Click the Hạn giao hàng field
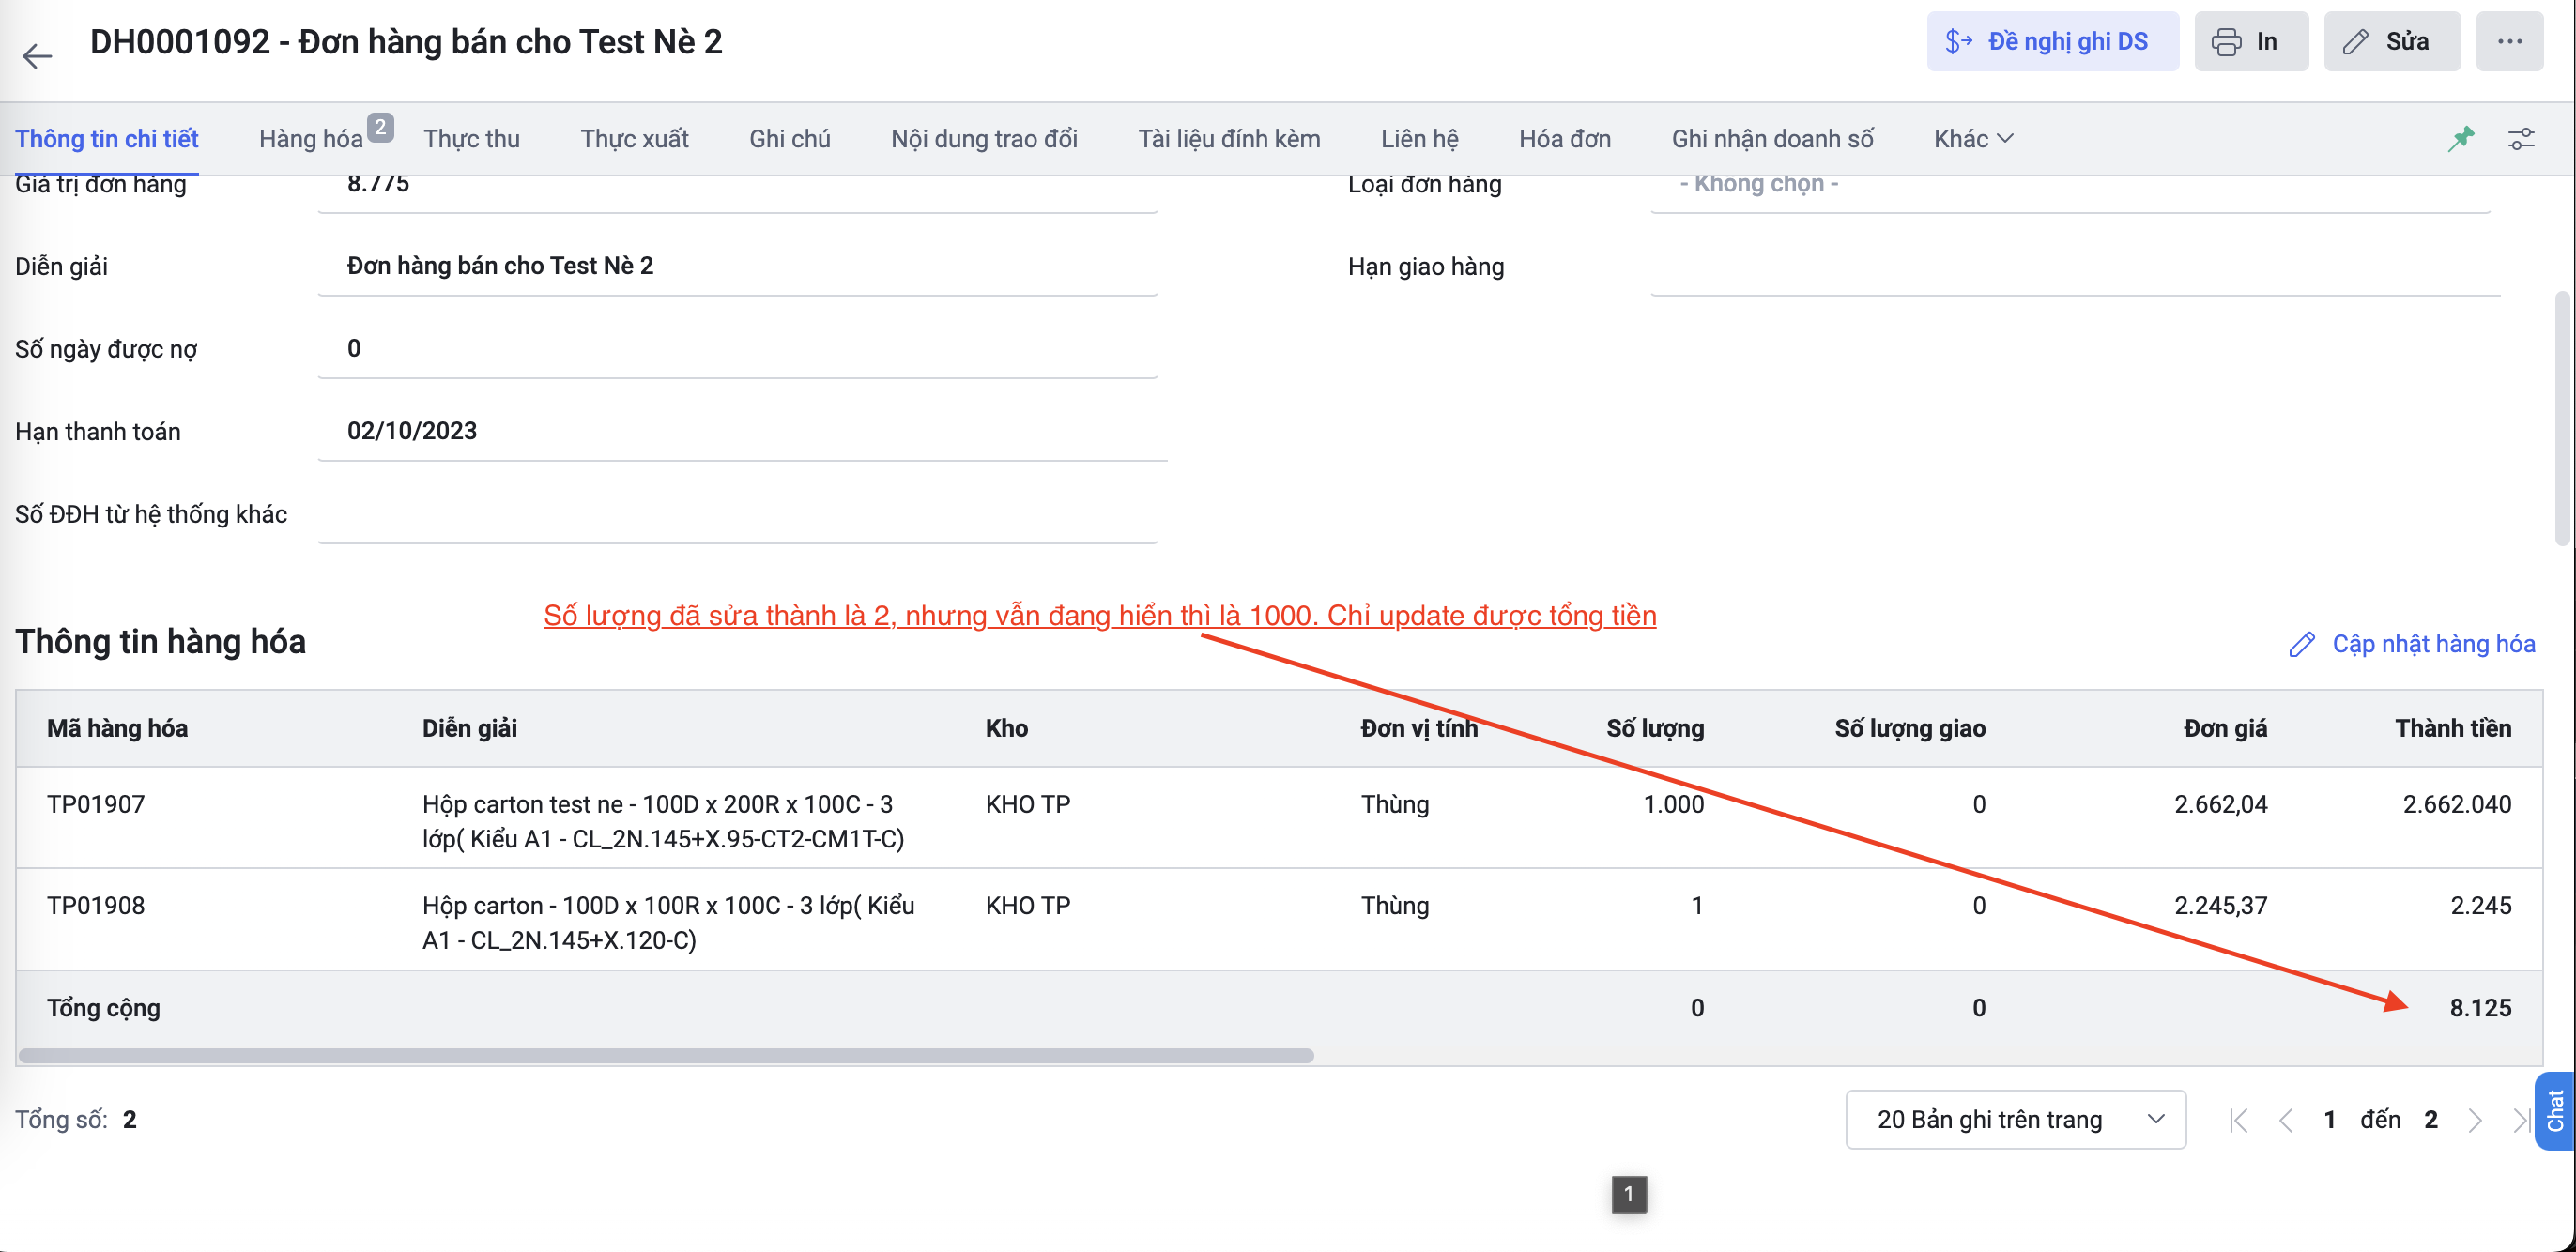 [2075, 267]
